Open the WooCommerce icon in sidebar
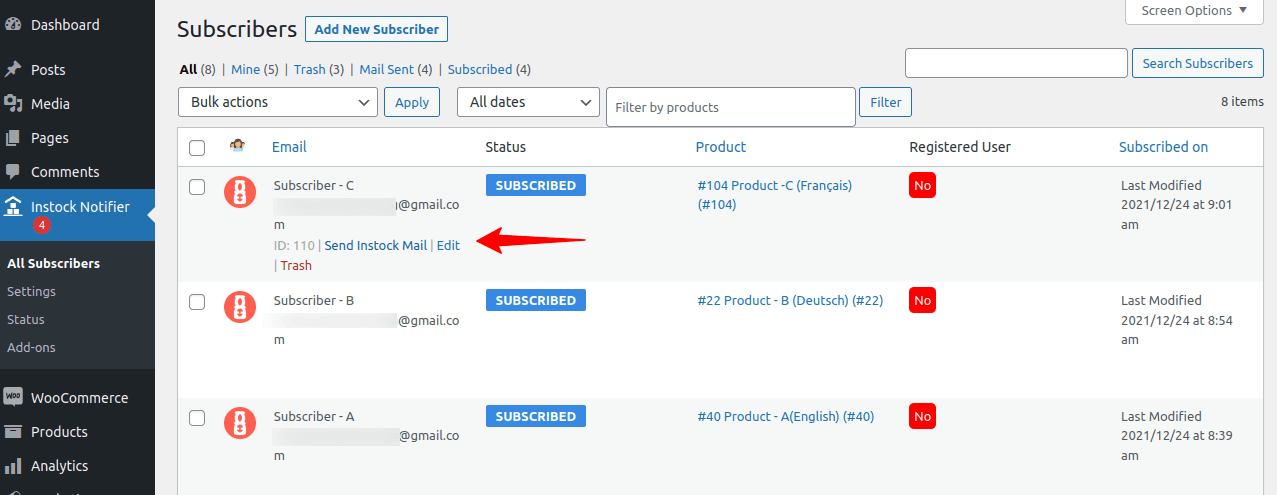 click(14, 398)
